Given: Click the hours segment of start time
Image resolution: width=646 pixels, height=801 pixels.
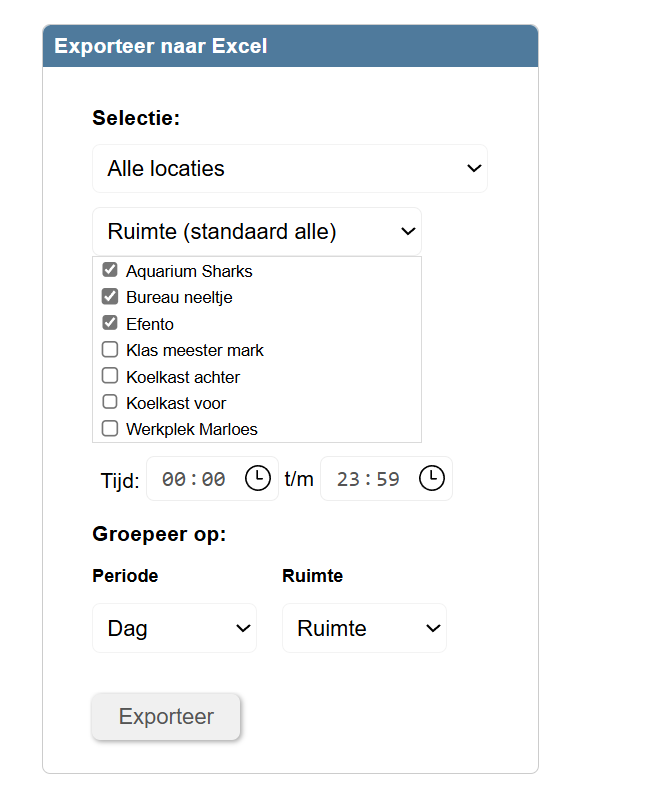Looking at the screenshot, I should (x=173, y=479).
